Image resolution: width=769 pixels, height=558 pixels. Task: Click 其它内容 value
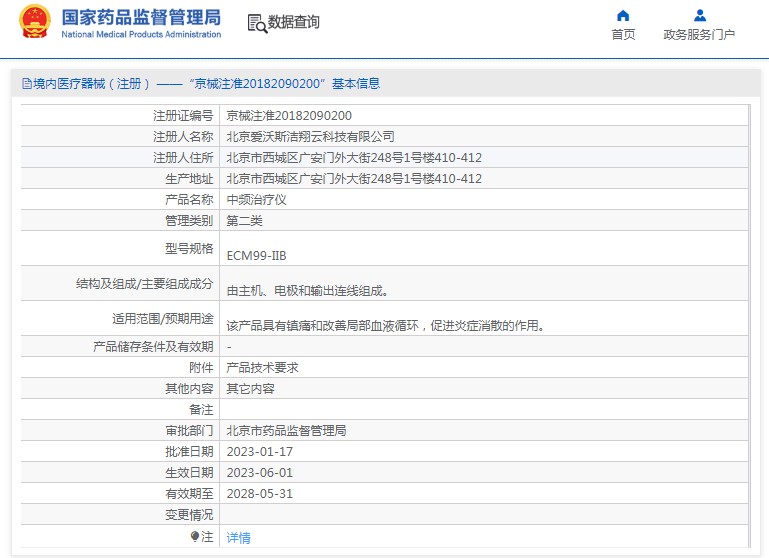(250, 389)
